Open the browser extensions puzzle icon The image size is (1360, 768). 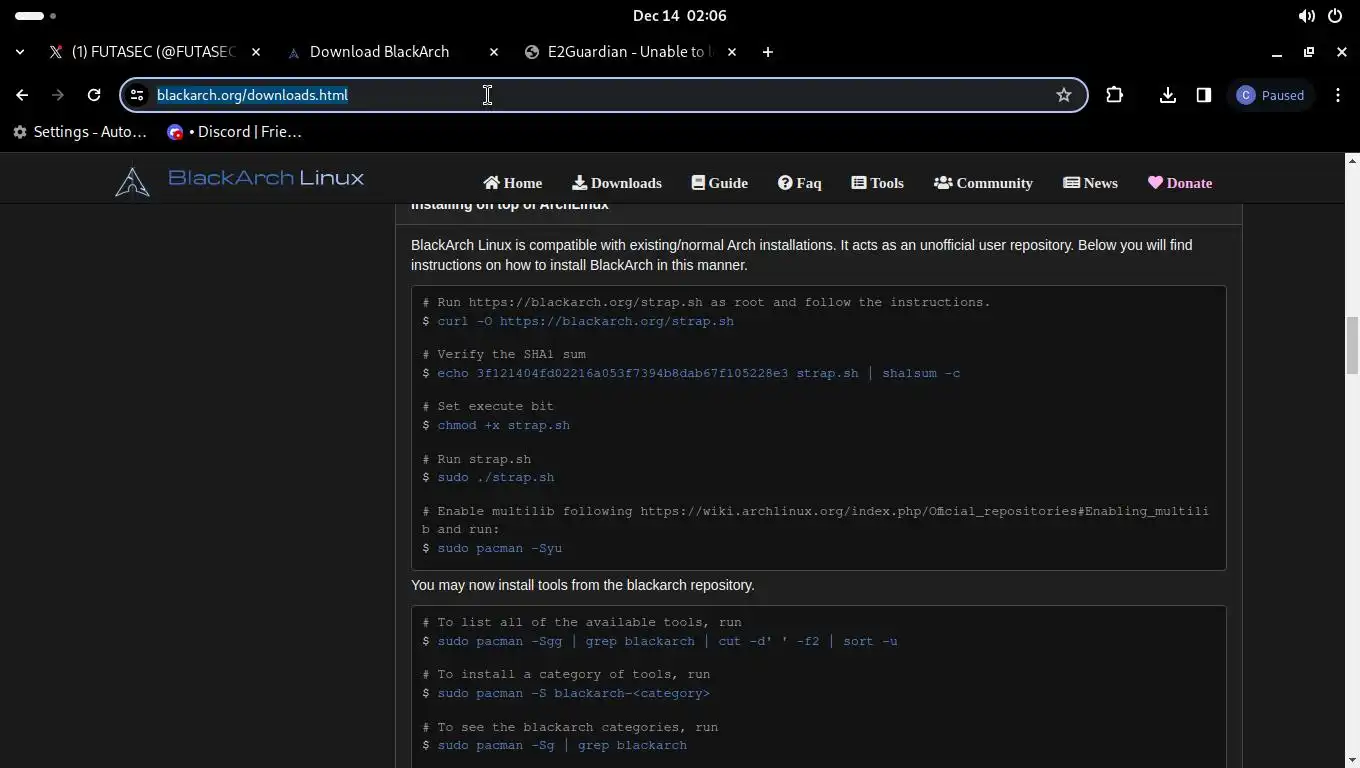point(1114,95)
